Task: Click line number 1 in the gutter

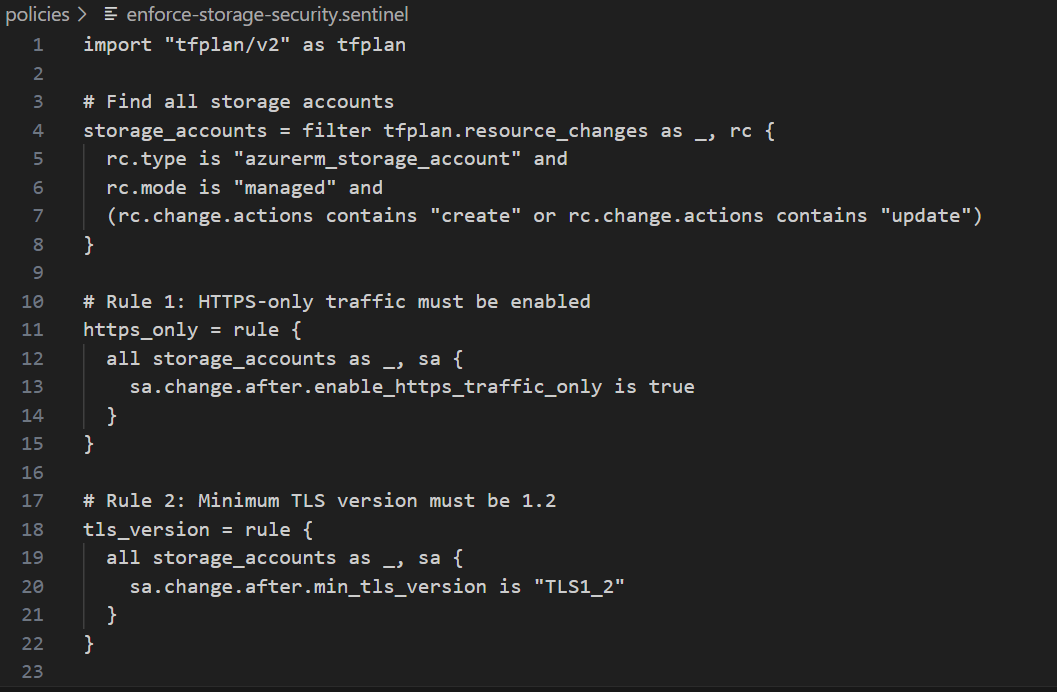Action: coord(37,45)
